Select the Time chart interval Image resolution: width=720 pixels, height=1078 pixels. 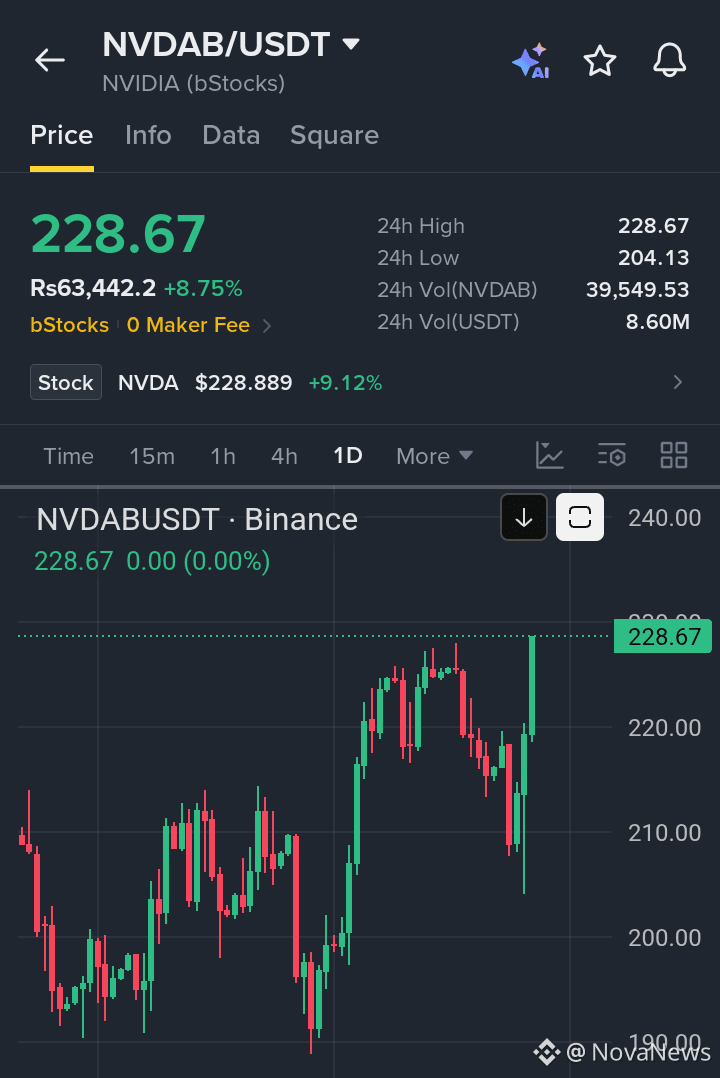[68, 456]
